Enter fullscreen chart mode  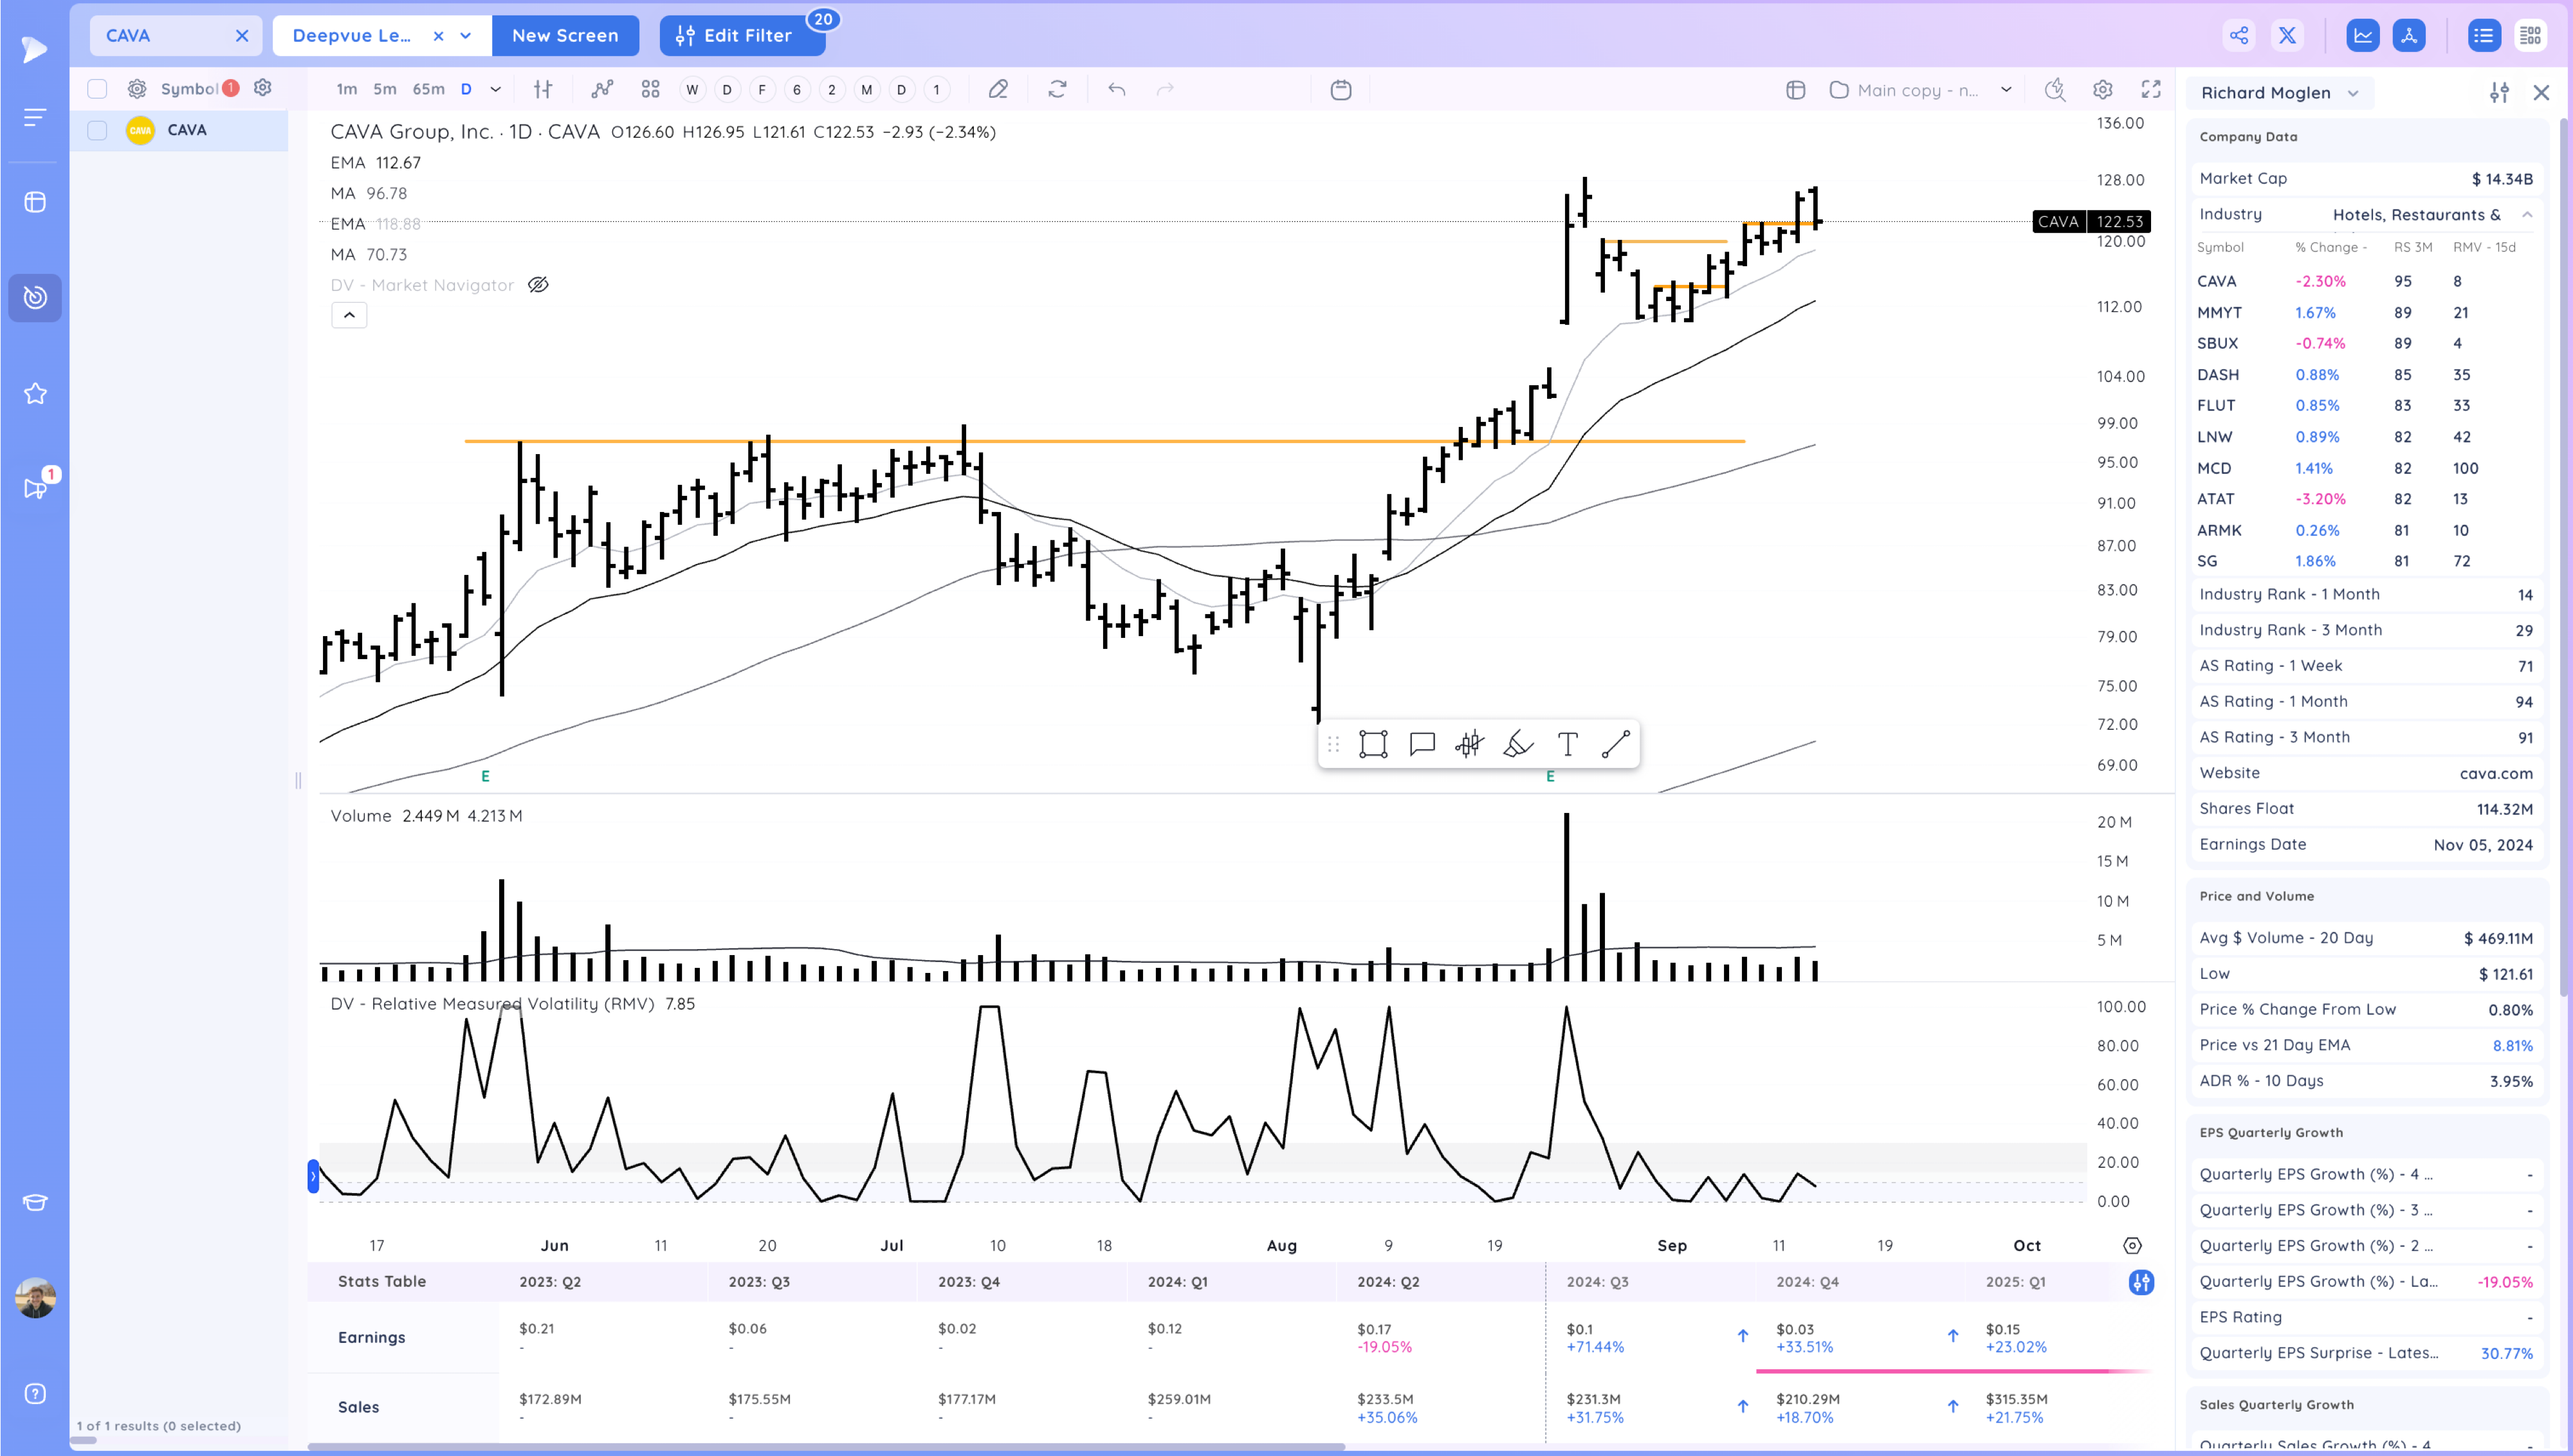[x=2151, y=90]
